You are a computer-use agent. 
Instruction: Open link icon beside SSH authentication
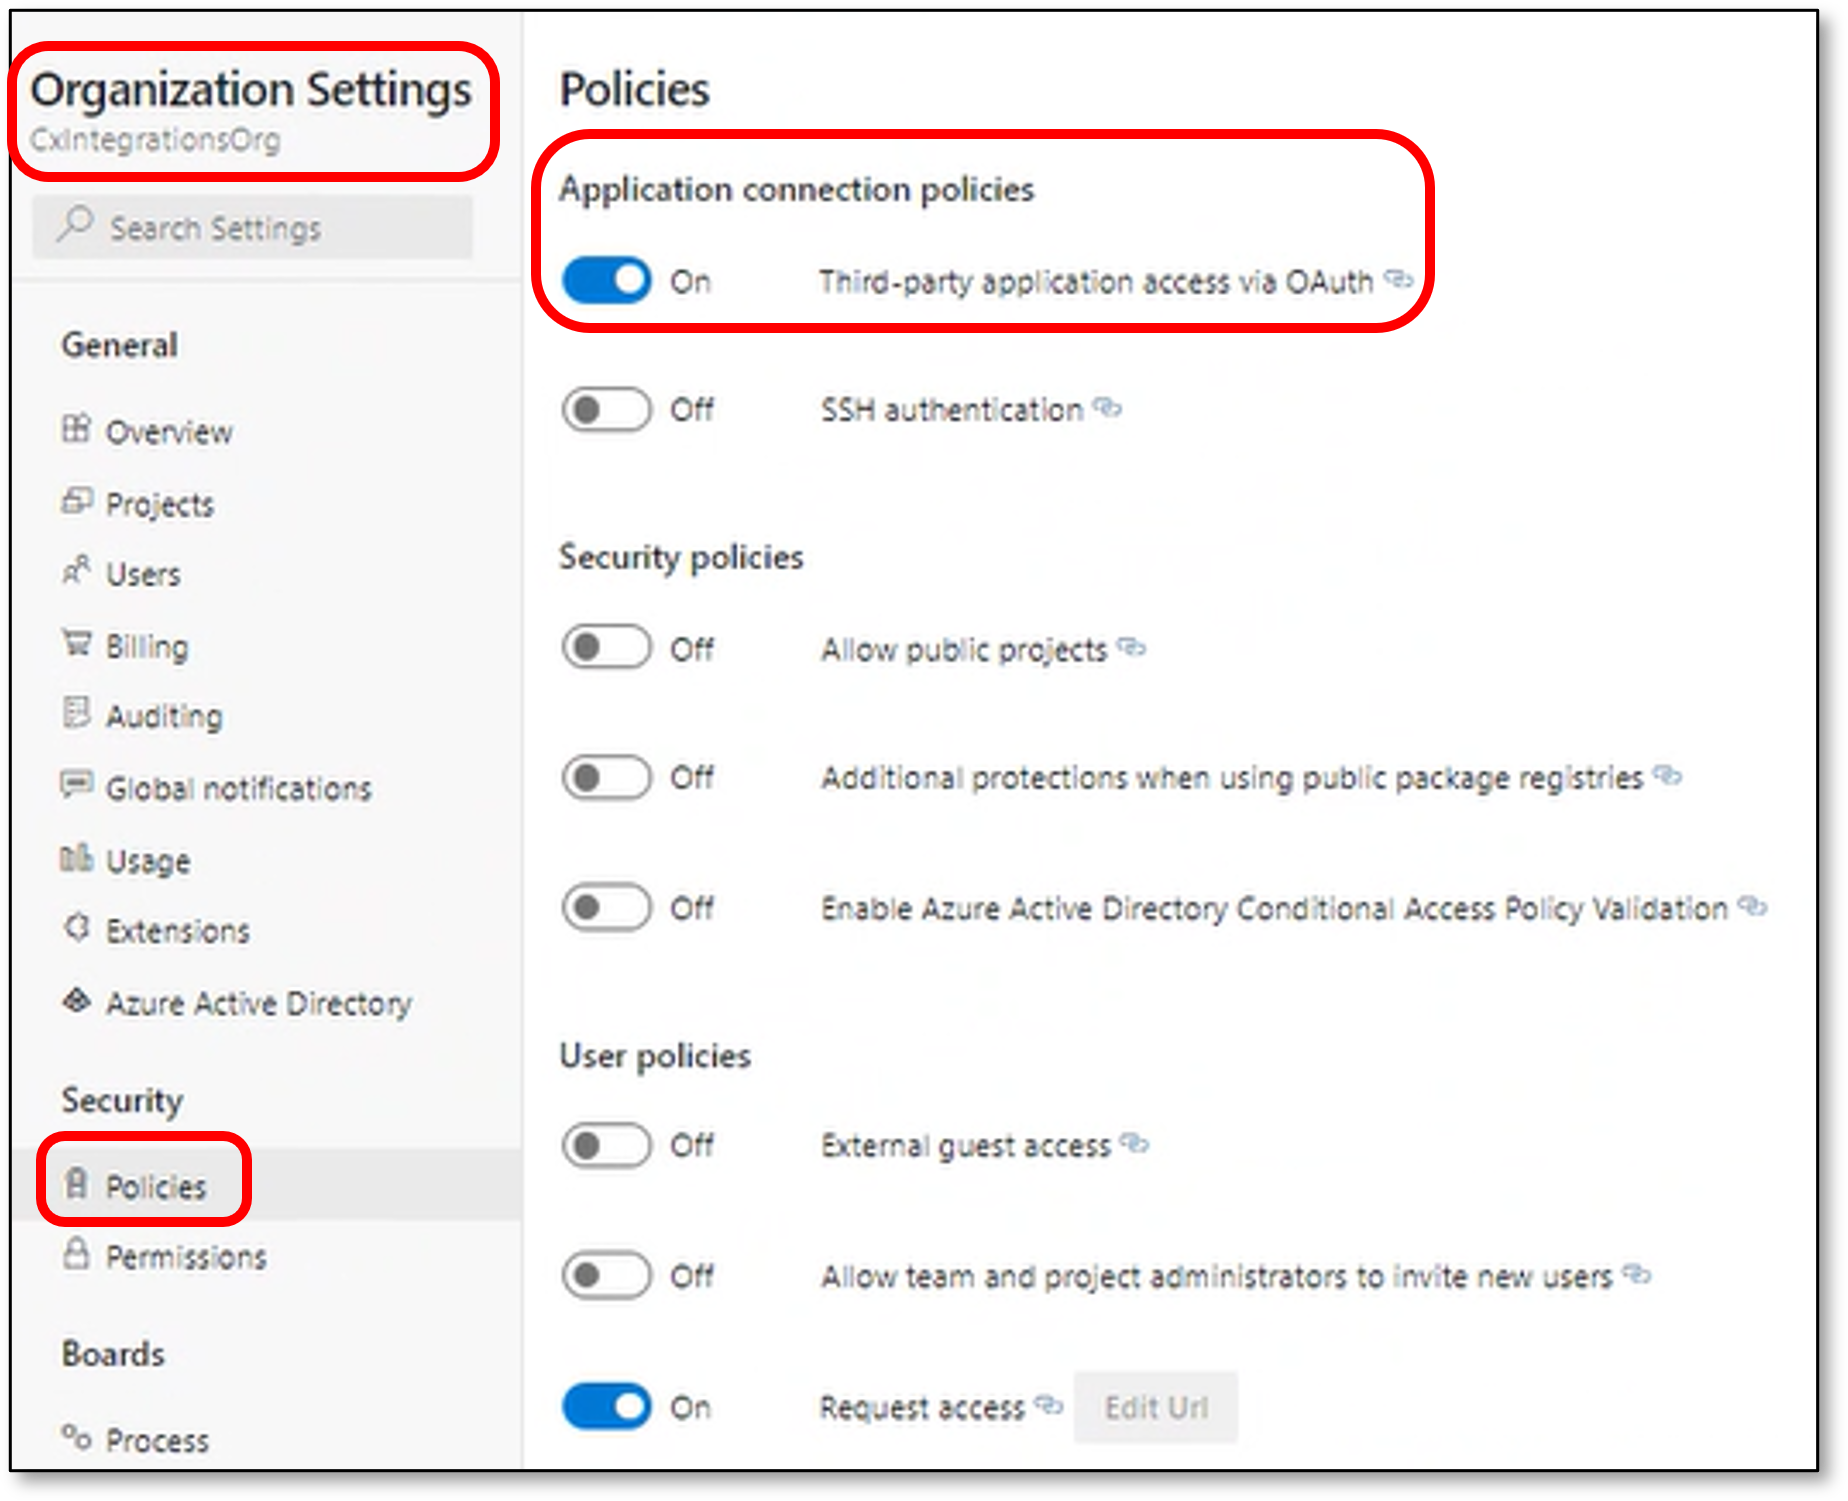tap(1107, 407)
